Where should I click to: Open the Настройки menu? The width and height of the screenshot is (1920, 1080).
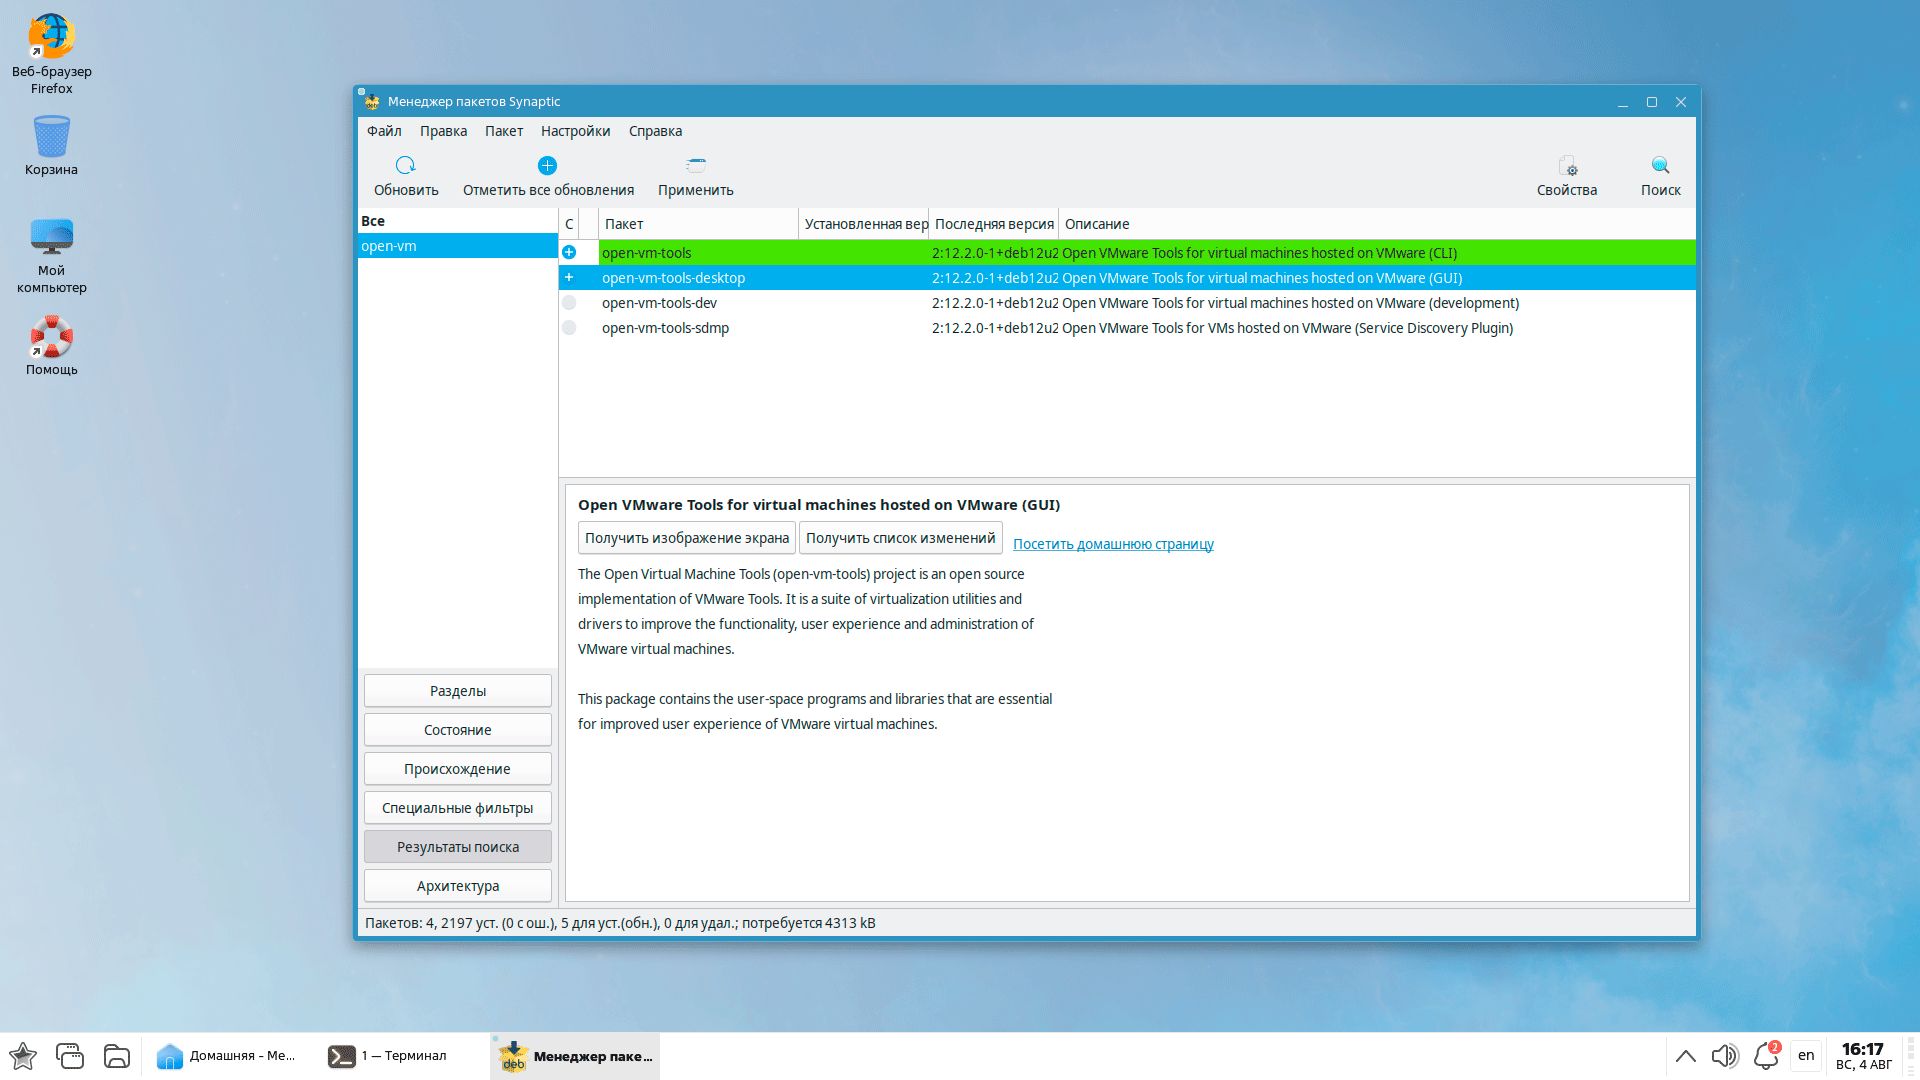[x=575, y=131]
